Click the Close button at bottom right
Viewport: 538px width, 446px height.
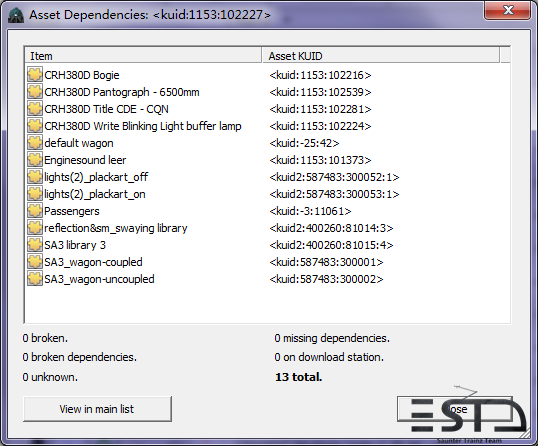click(x=455, y=409)
